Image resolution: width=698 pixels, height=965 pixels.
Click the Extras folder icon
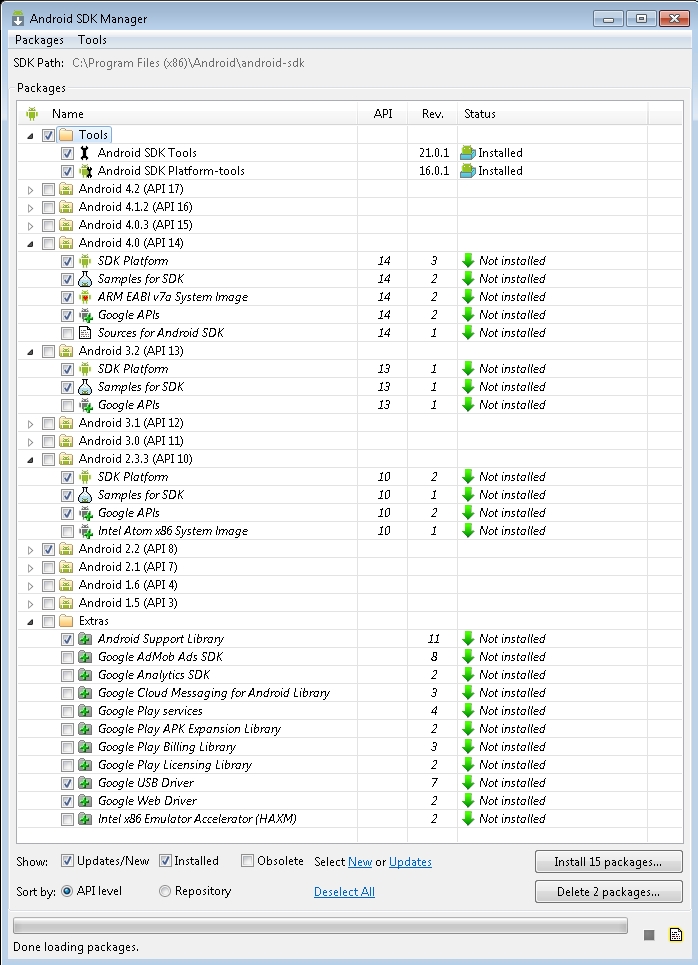(x=66, y=621)
